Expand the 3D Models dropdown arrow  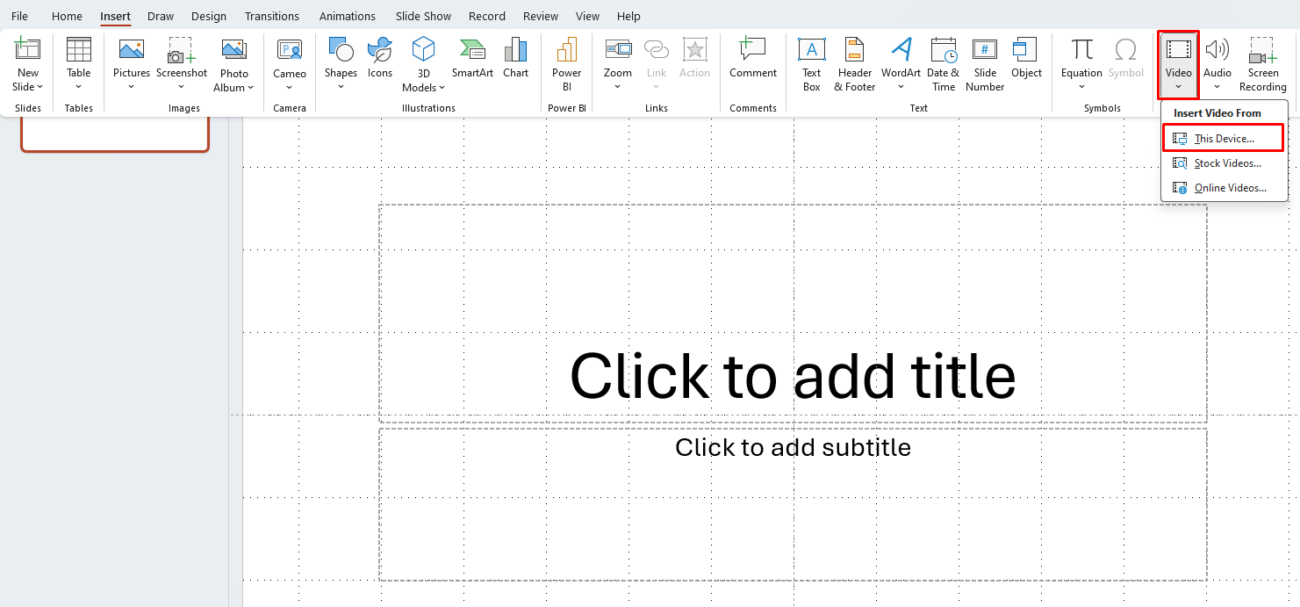coord(442,88)
